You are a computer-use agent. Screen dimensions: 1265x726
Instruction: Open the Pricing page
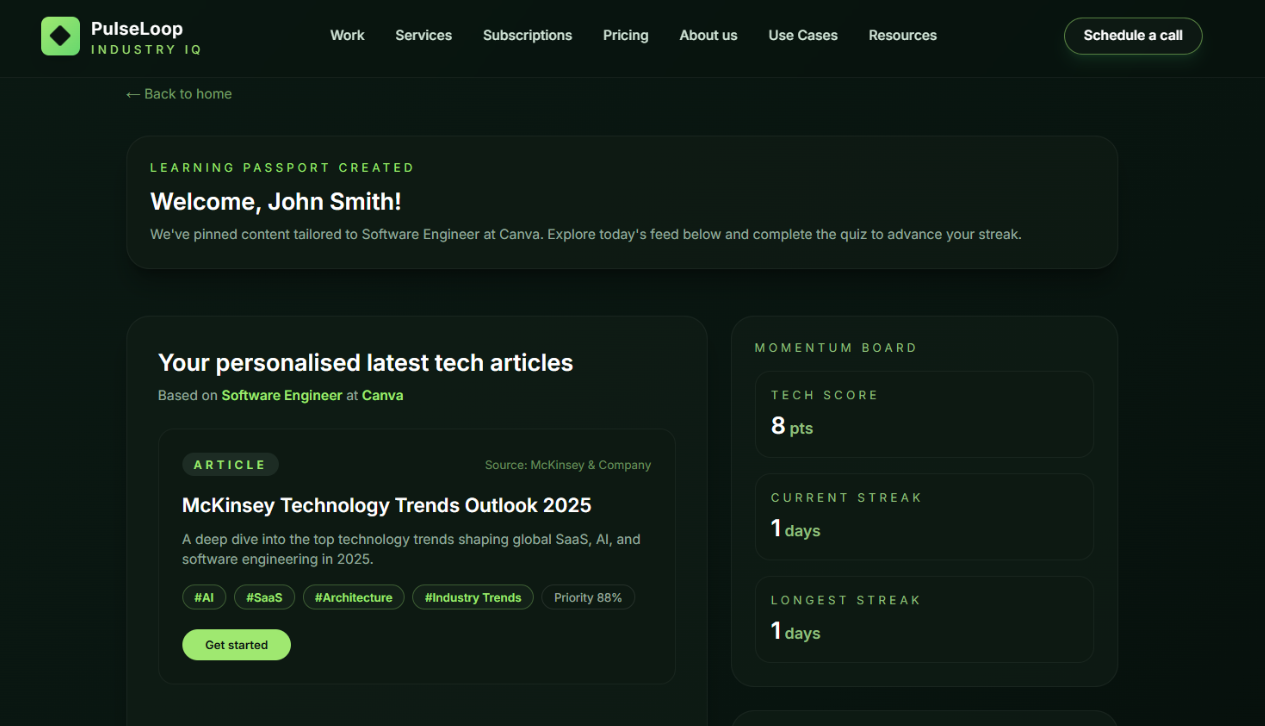tap(625, 35)
